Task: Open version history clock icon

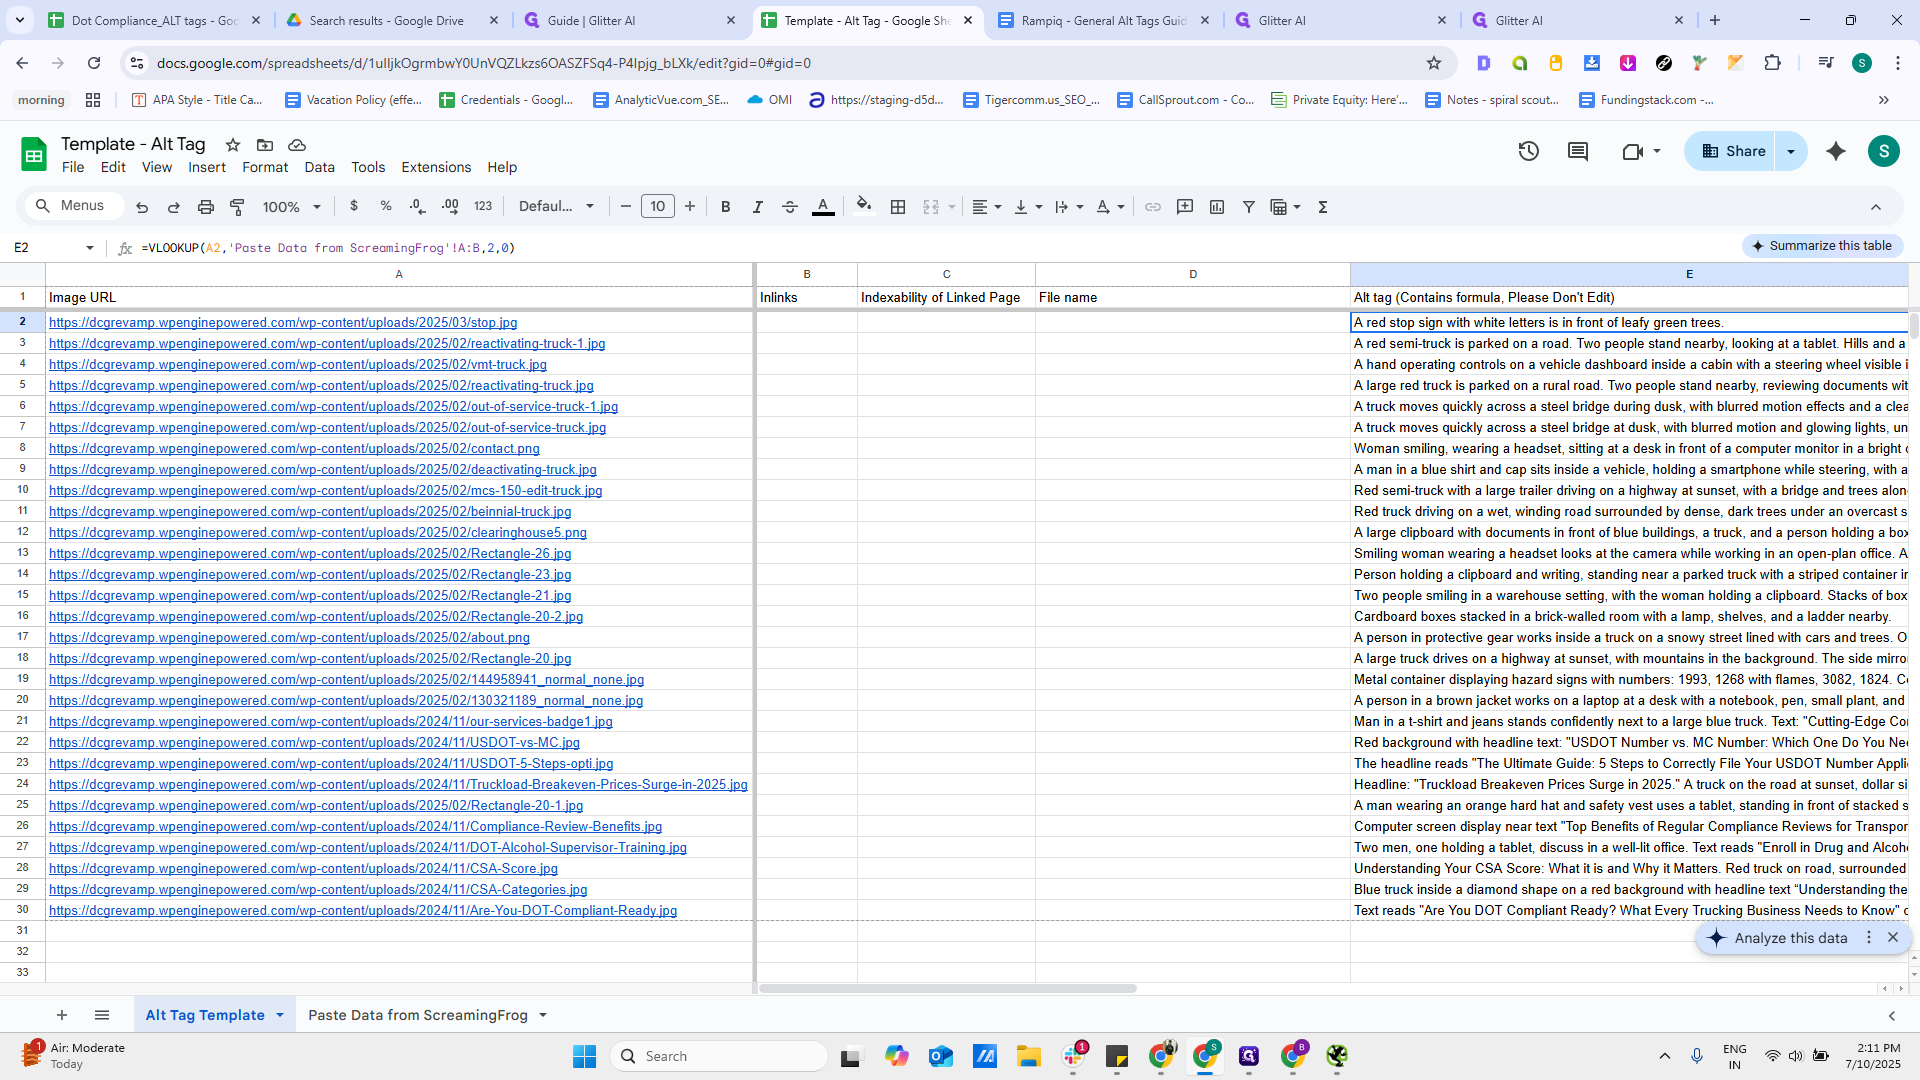Action: (1528, 151)
